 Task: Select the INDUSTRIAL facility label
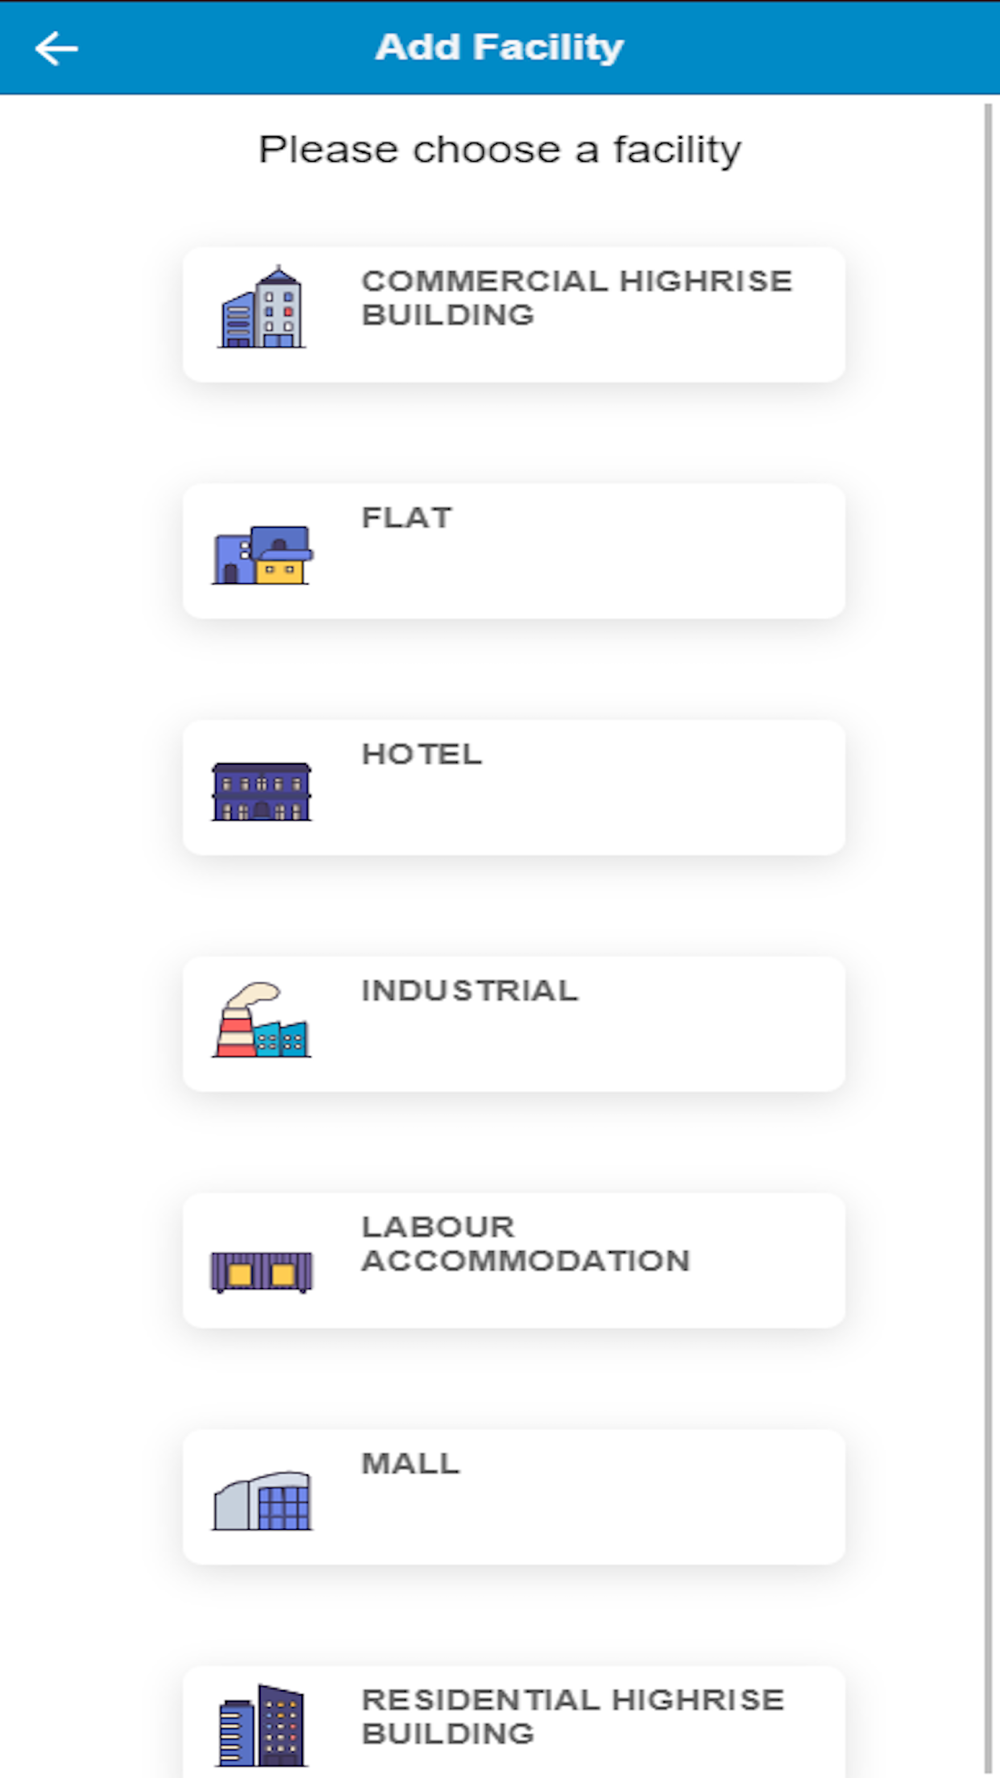470,990
